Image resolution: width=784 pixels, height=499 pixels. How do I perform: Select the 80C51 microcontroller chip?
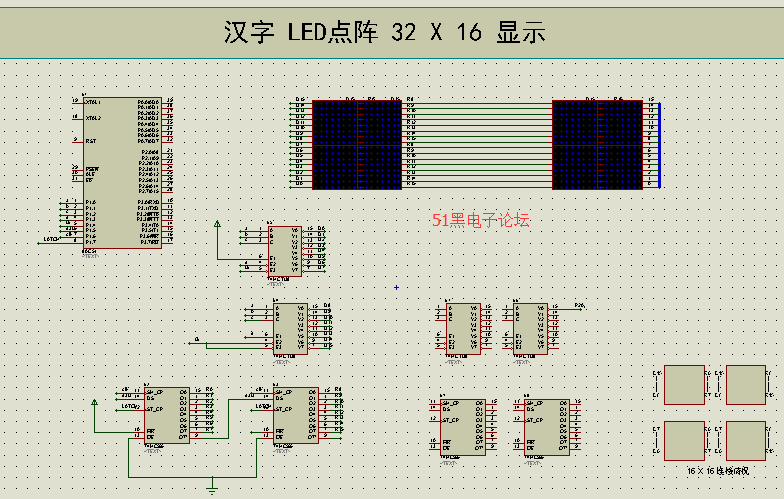(122, 172)
